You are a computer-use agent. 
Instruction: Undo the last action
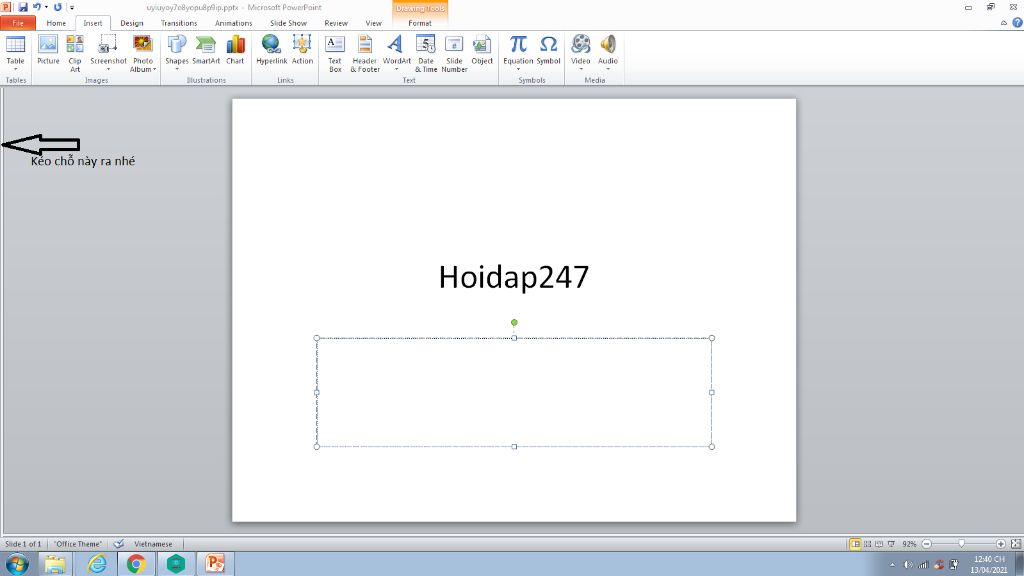click(x=37, y=7)
